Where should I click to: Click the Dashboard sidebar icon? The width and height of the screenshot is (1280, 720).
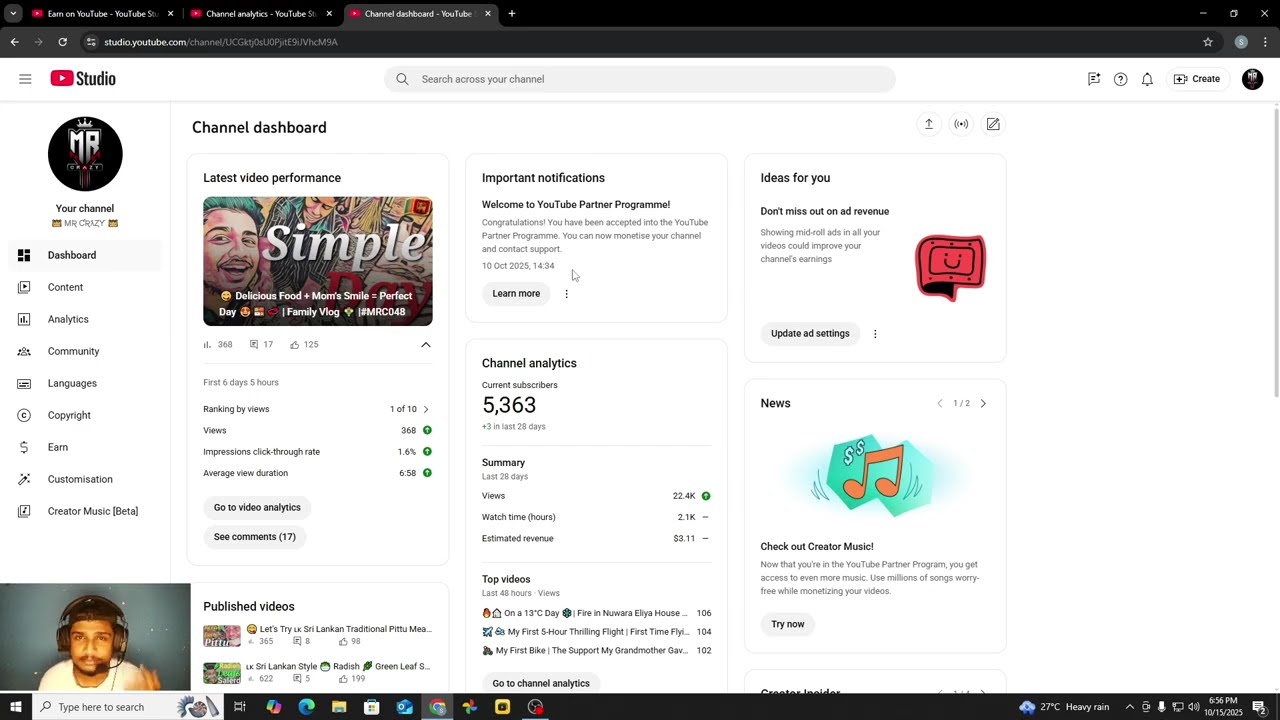pyautogui.click(x=24, y=255)
